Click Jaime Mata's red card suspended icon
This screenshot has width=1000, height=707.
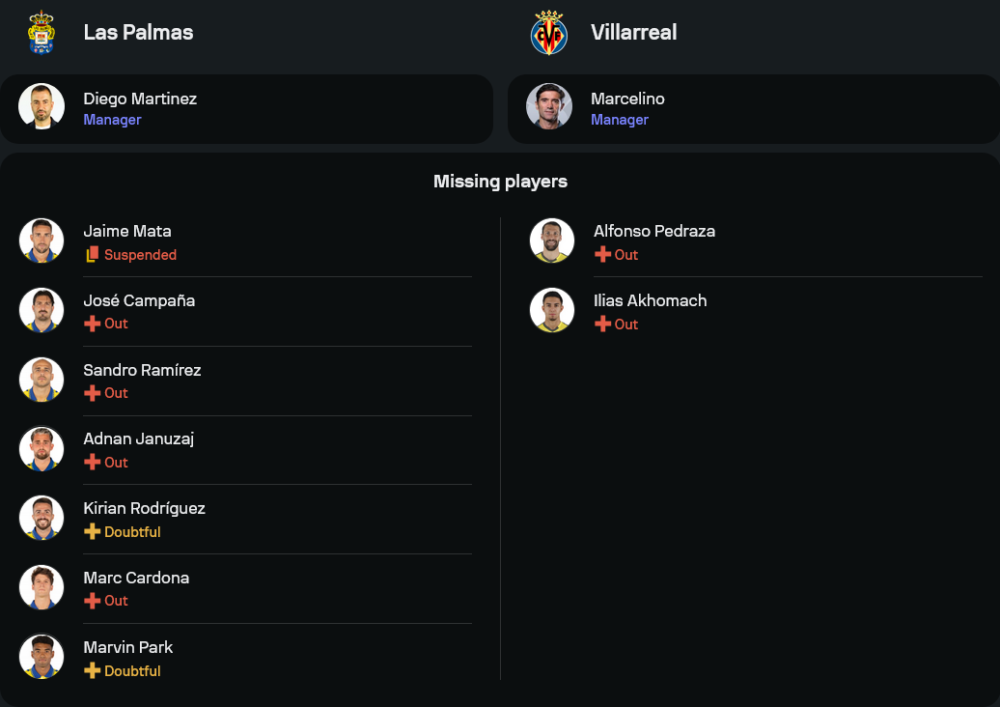point(92,255)
